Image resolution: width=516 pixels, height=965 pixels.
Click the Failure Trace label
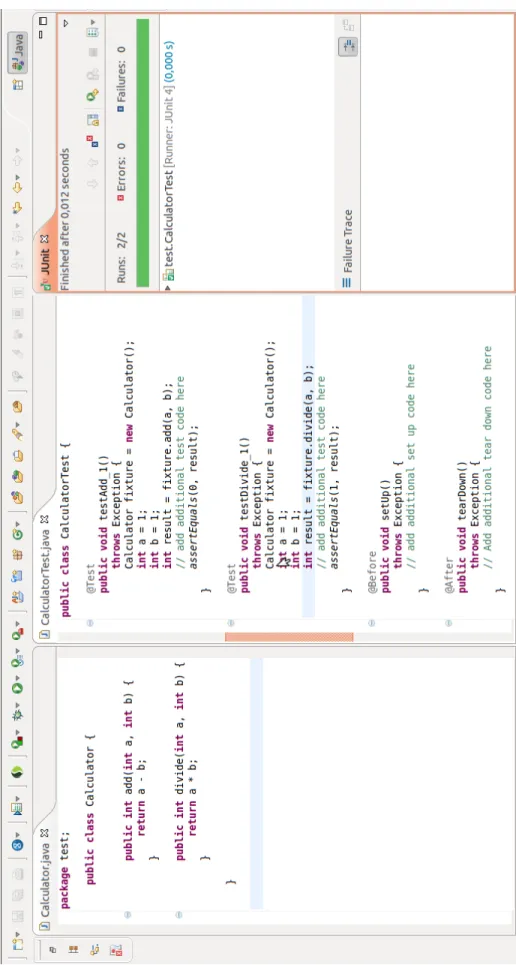click(x=349, y=241)
